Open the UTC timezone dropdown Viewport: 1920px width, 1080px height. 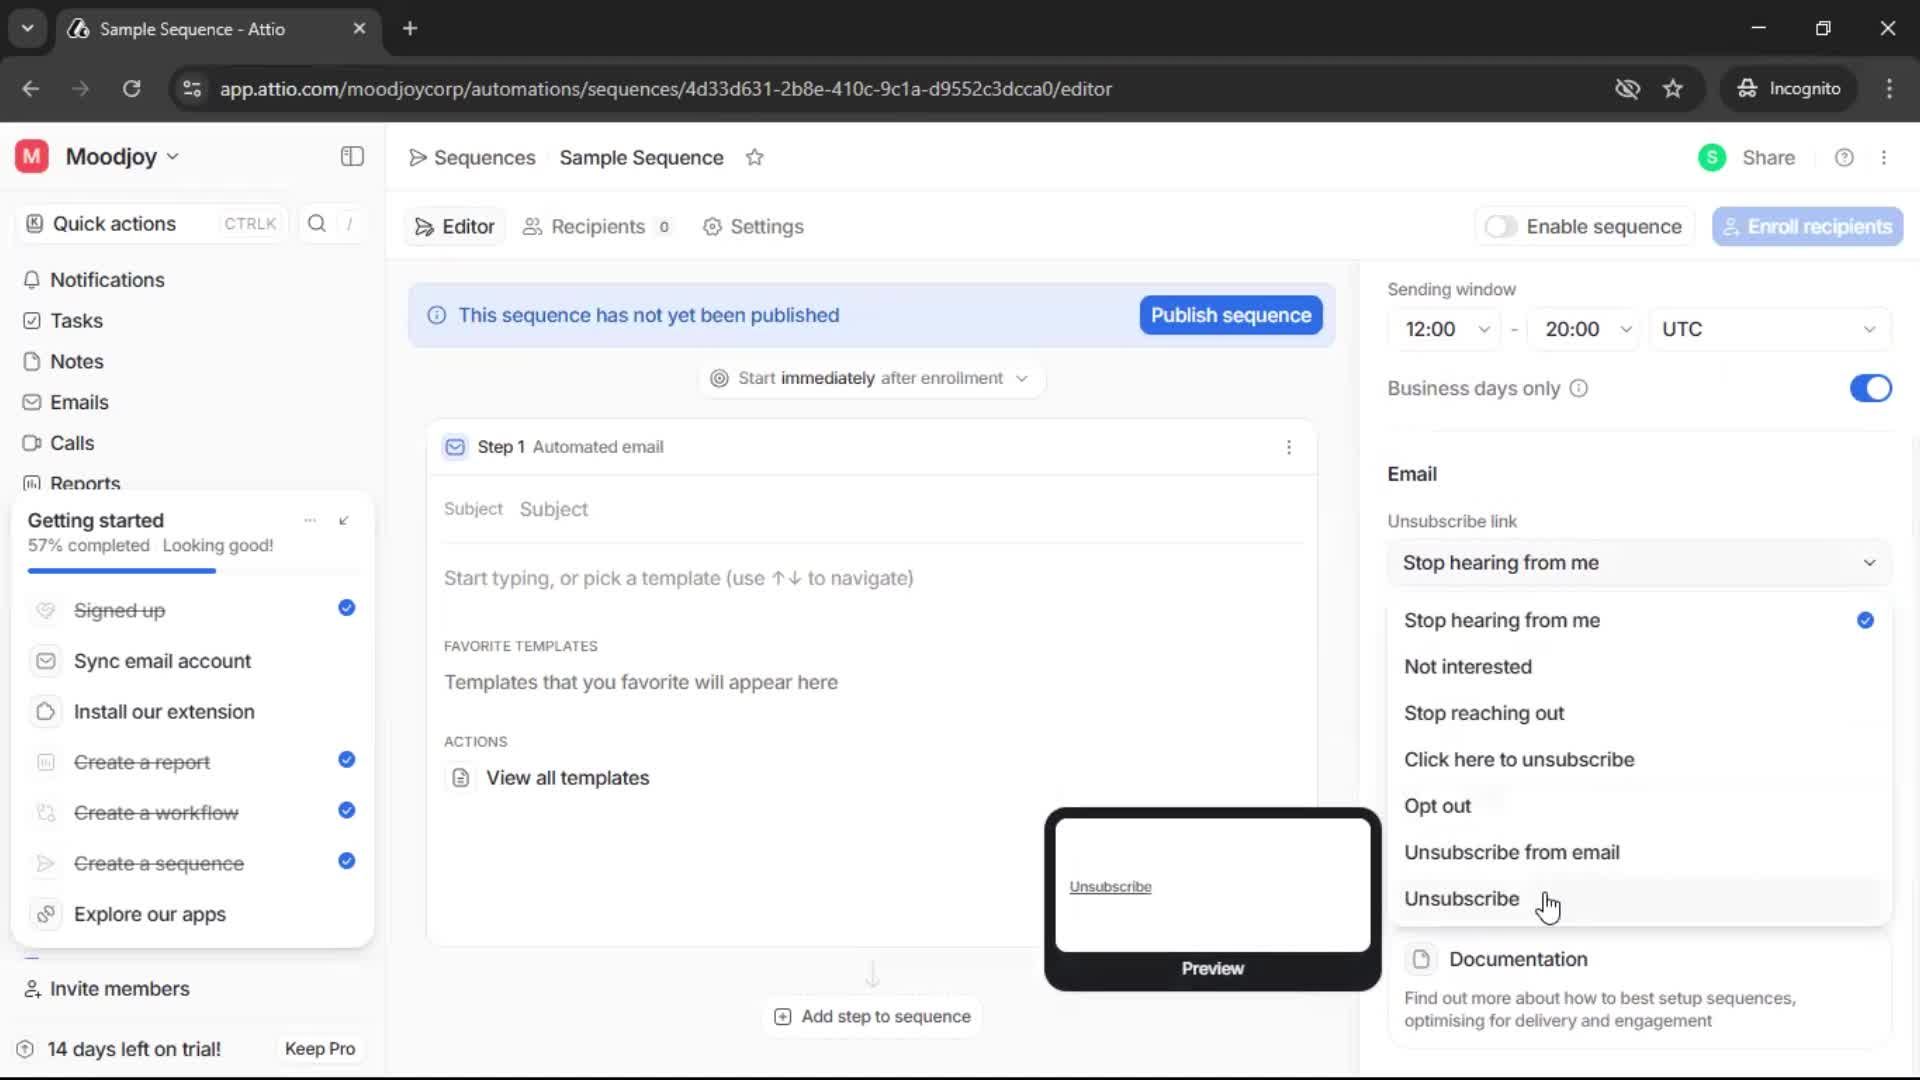pos(1768,328)
